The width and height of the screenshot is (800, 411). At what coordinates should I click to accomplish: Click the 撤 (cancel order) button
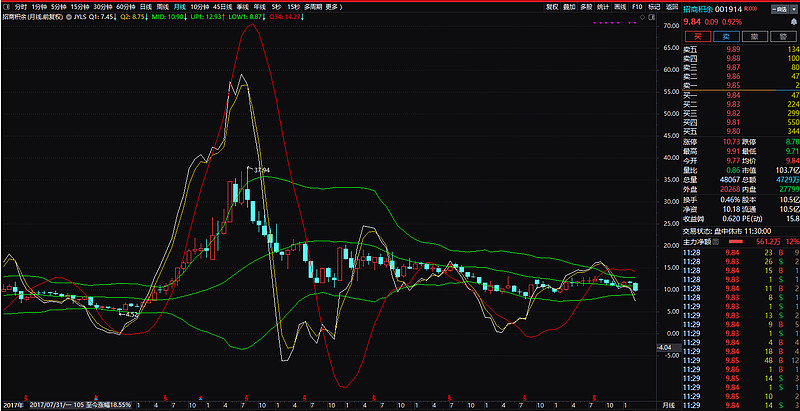pos(755,35)
